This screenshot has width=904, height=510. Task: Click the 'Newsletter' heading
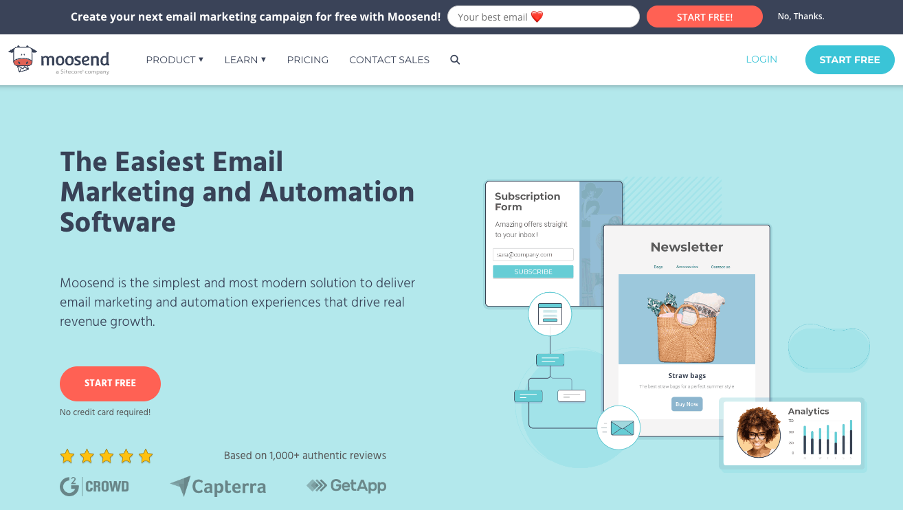point(687,247)
